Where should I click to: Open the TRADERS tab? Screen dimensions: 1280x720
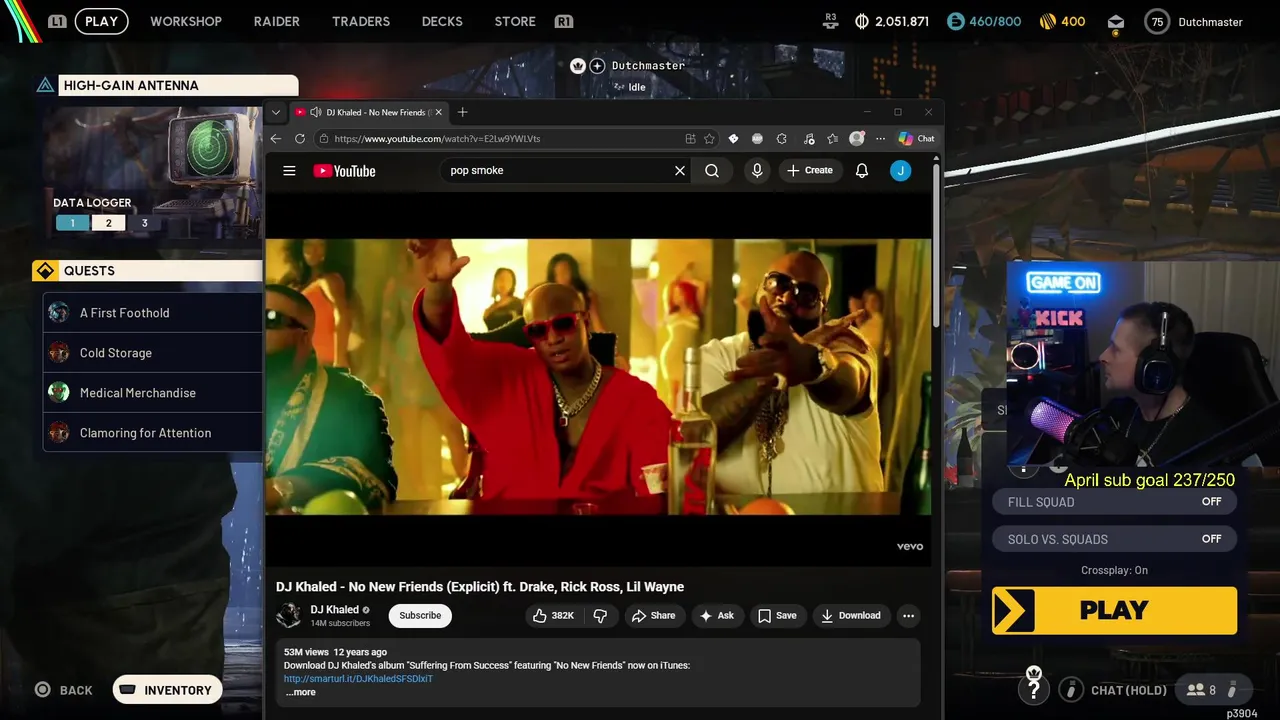pos(361,21)
